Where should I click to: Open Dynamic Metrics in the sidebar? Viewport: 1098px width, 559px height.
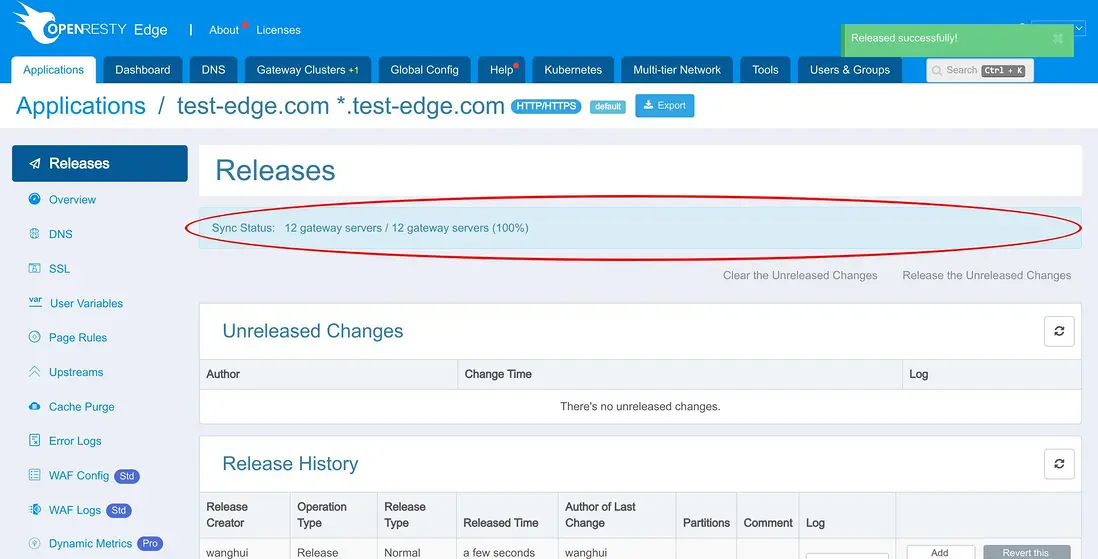(x=90, y=544)
